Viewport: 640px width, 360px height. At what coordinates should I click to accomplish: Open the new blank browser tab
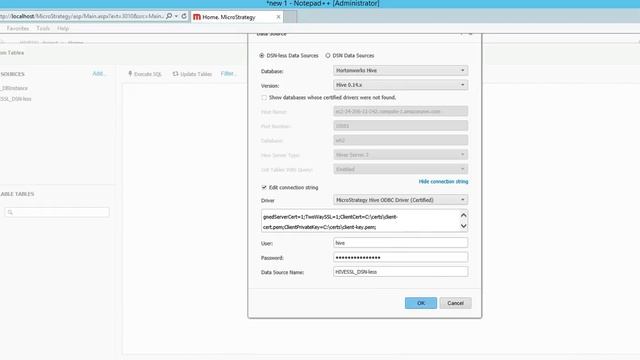tap(290, 17)
